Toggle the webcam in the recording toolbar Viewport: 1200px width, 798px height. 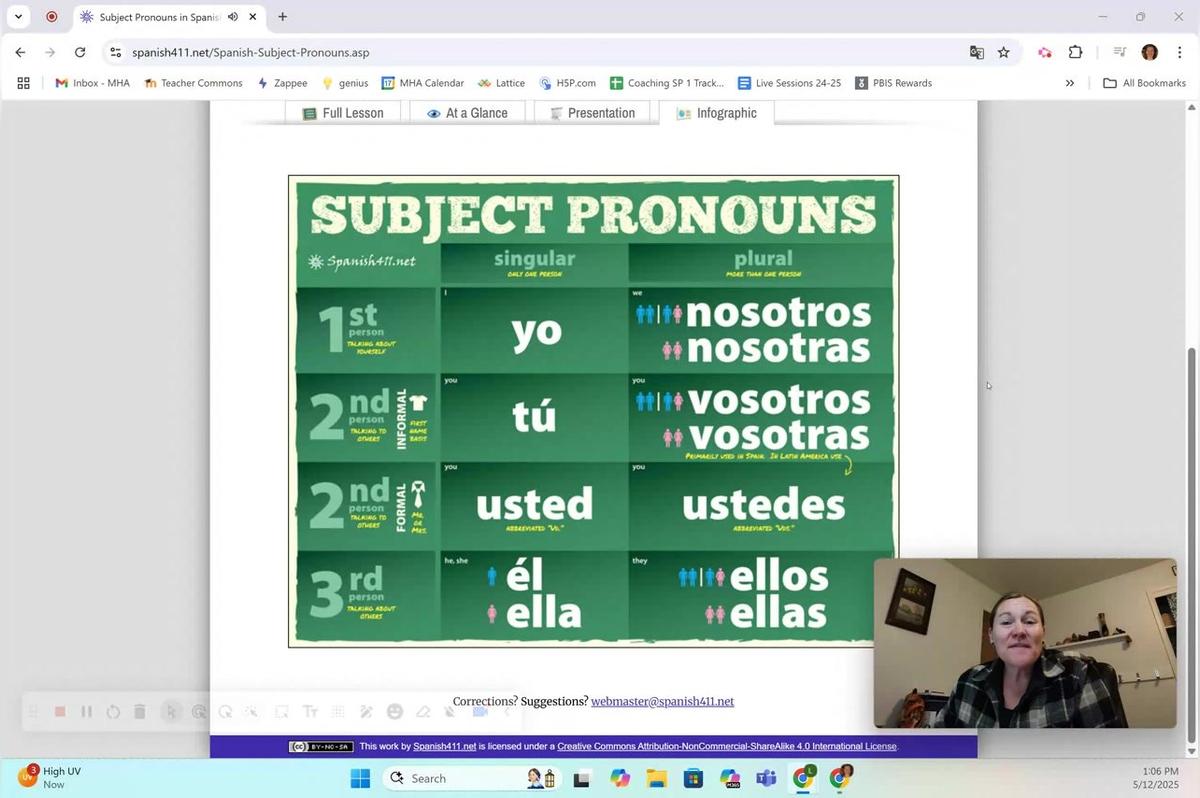pos(480,711)
